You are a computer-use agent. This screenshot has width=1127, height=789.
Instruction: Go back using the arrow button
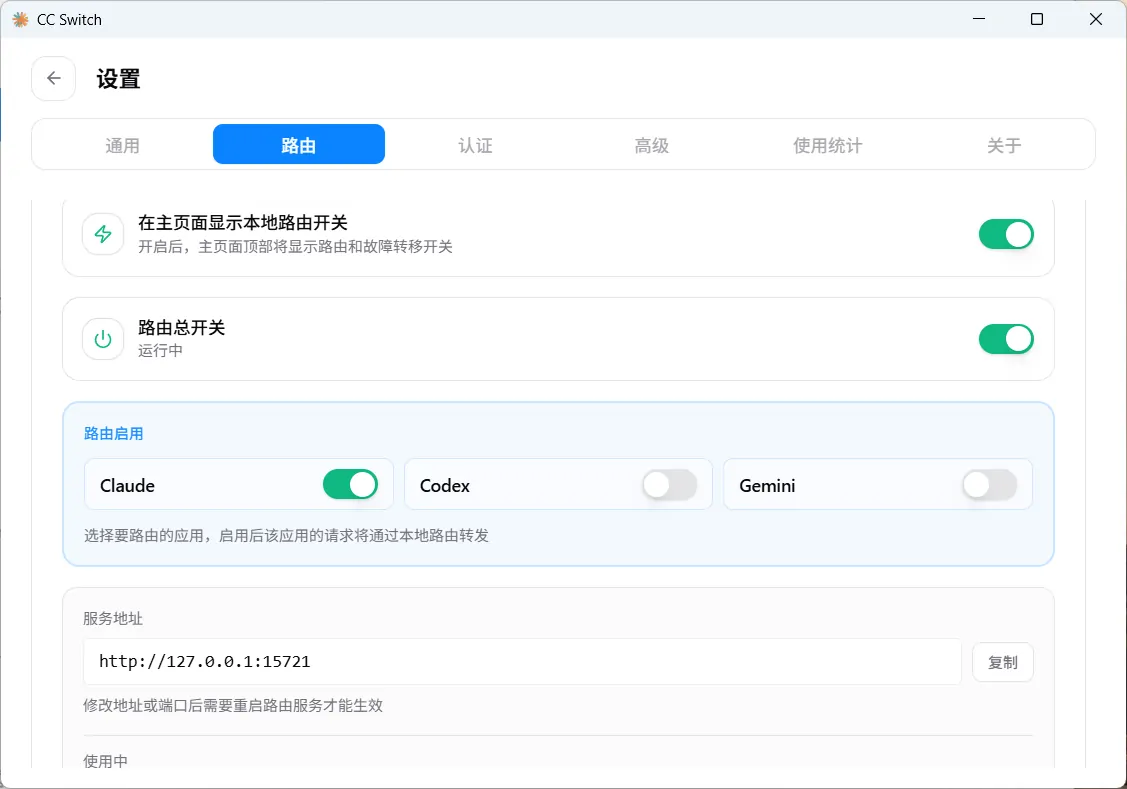pyautogui.click(x=53, y=78)
